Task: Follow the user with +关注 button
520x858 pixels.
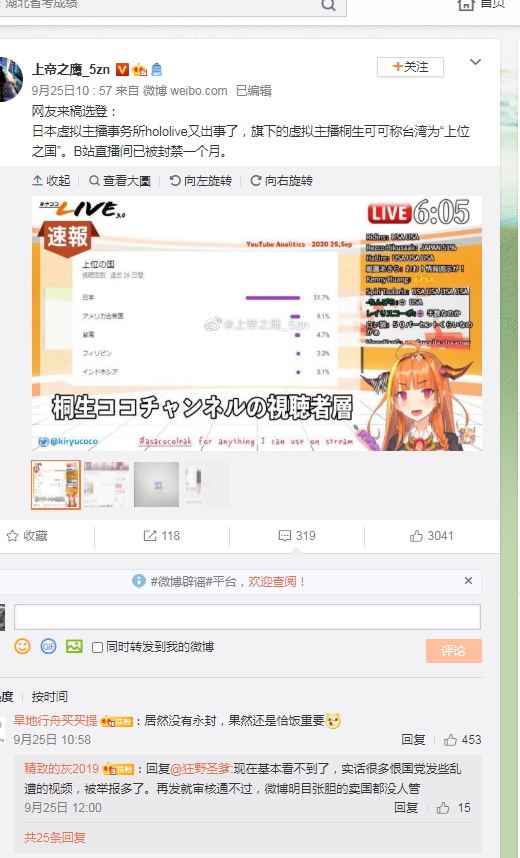Action: click(x=411, y=67)
